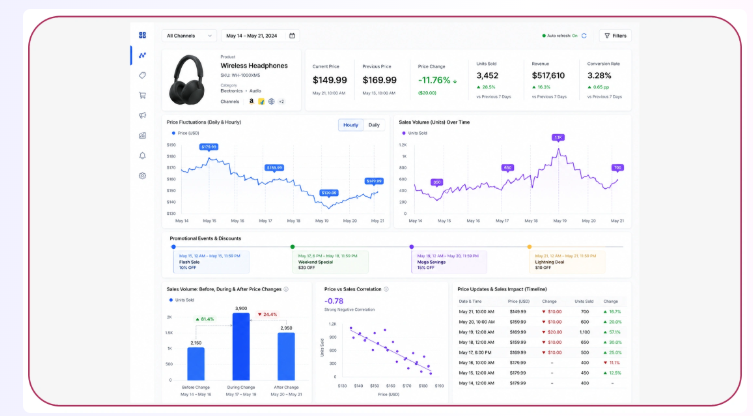
Task: Open the megaphone promotions sidebar icon
Action: (142, 115)
